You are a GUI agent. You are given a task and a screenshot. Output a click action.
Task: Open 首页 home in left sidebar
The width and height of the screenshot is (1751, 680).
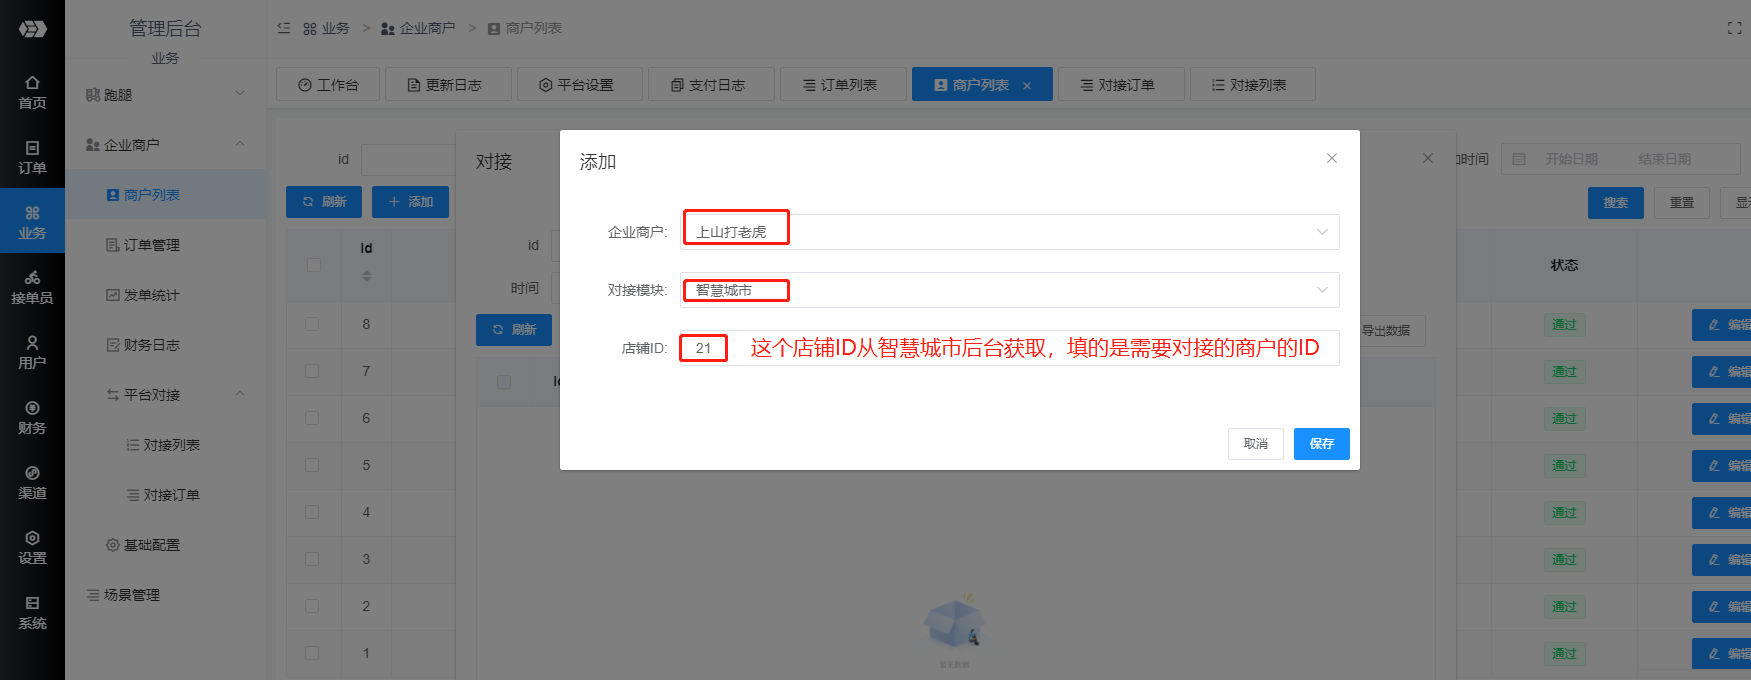click(32, 92)
